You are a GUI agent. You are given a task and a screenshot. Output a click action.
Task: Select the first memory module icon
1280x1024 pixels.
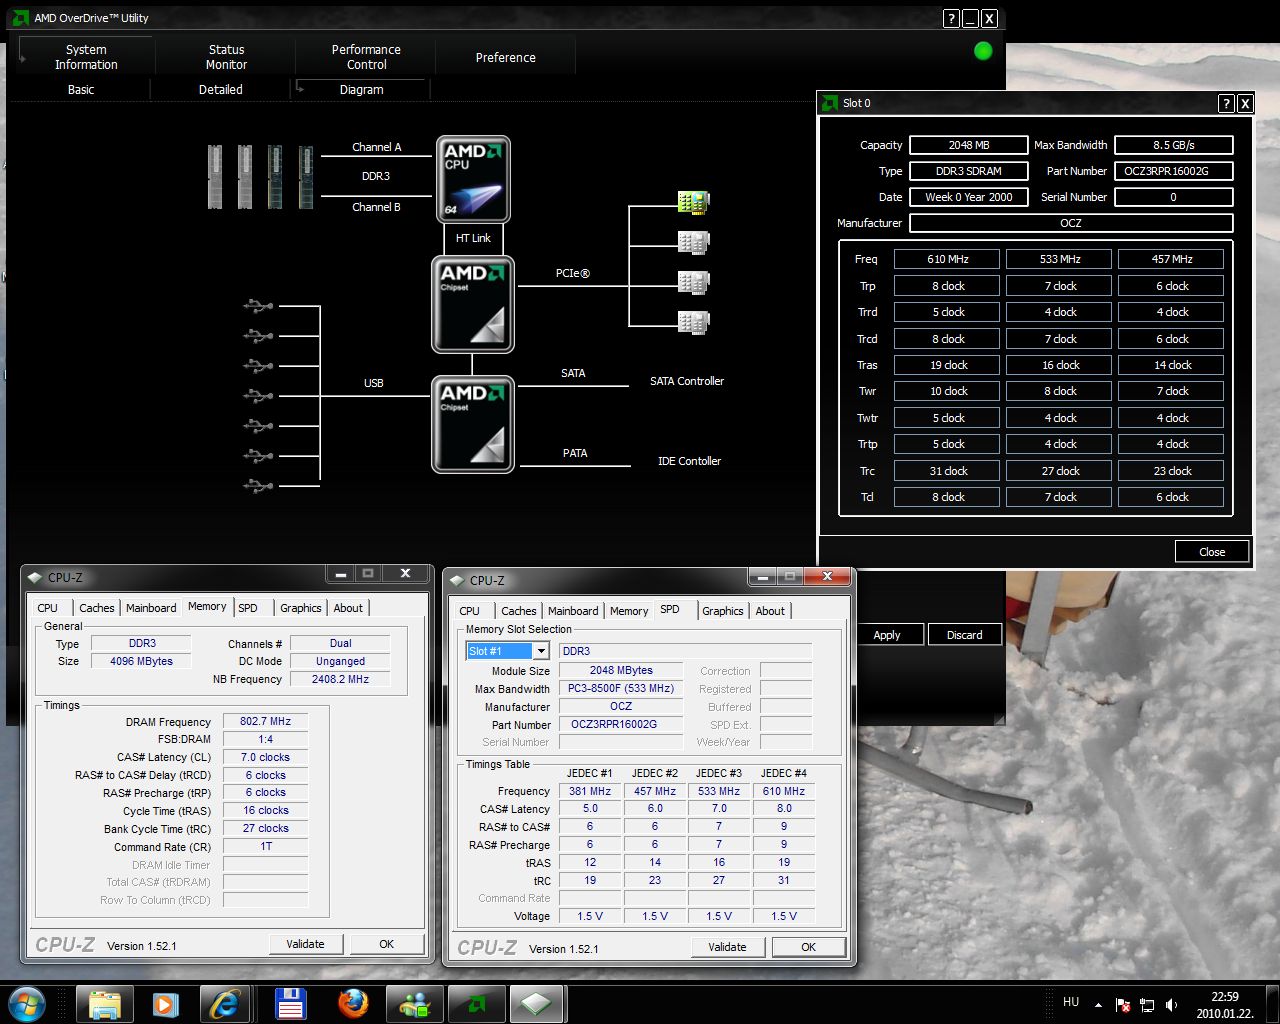215,177
